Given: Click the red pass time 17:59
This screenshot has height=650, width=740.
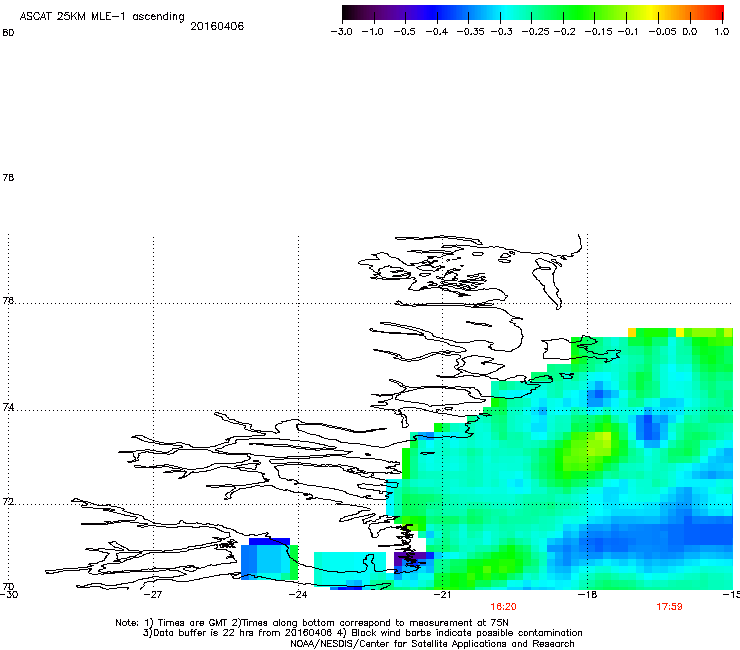Looking at the screenshot, I should (x=669, y=607).
